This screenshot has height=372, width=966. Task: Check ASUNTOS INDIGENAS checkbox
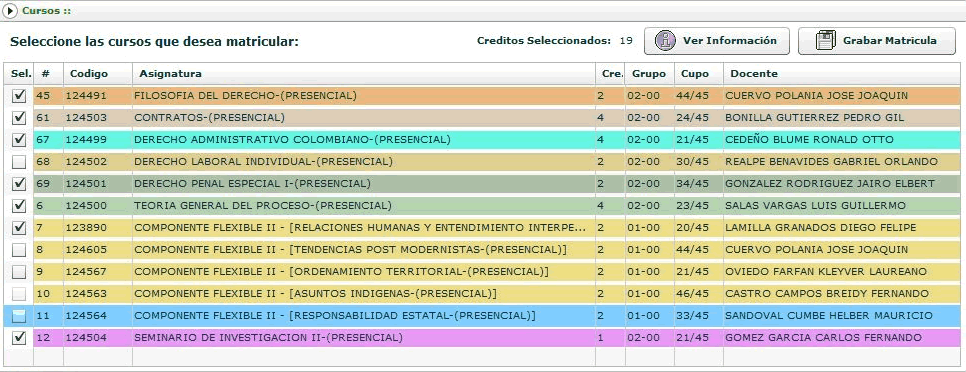point(19,294)
